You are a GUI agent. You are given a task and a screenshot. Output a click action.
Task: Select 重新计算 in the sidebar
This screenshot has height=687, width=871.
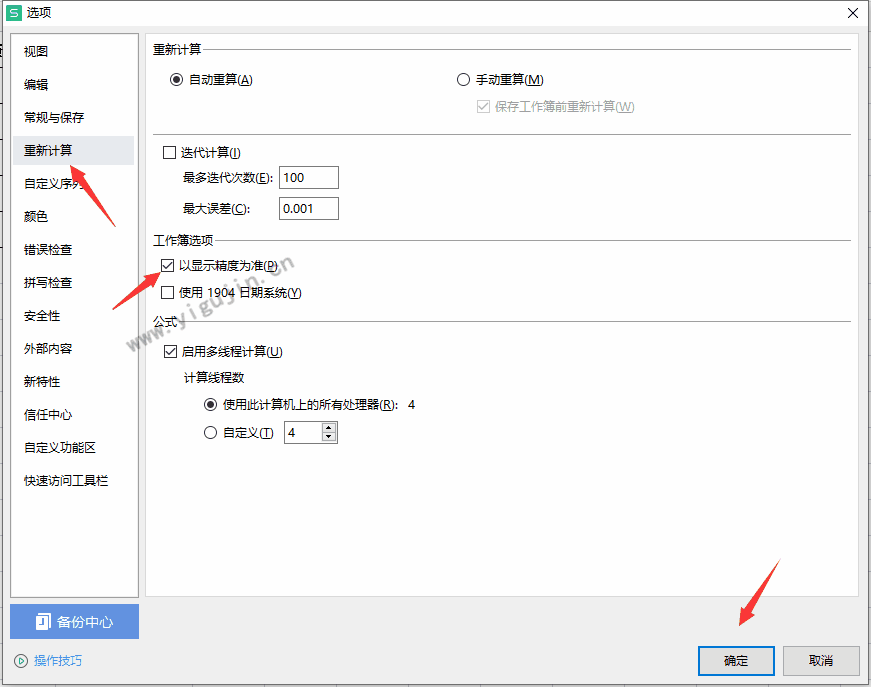(73, 151)
